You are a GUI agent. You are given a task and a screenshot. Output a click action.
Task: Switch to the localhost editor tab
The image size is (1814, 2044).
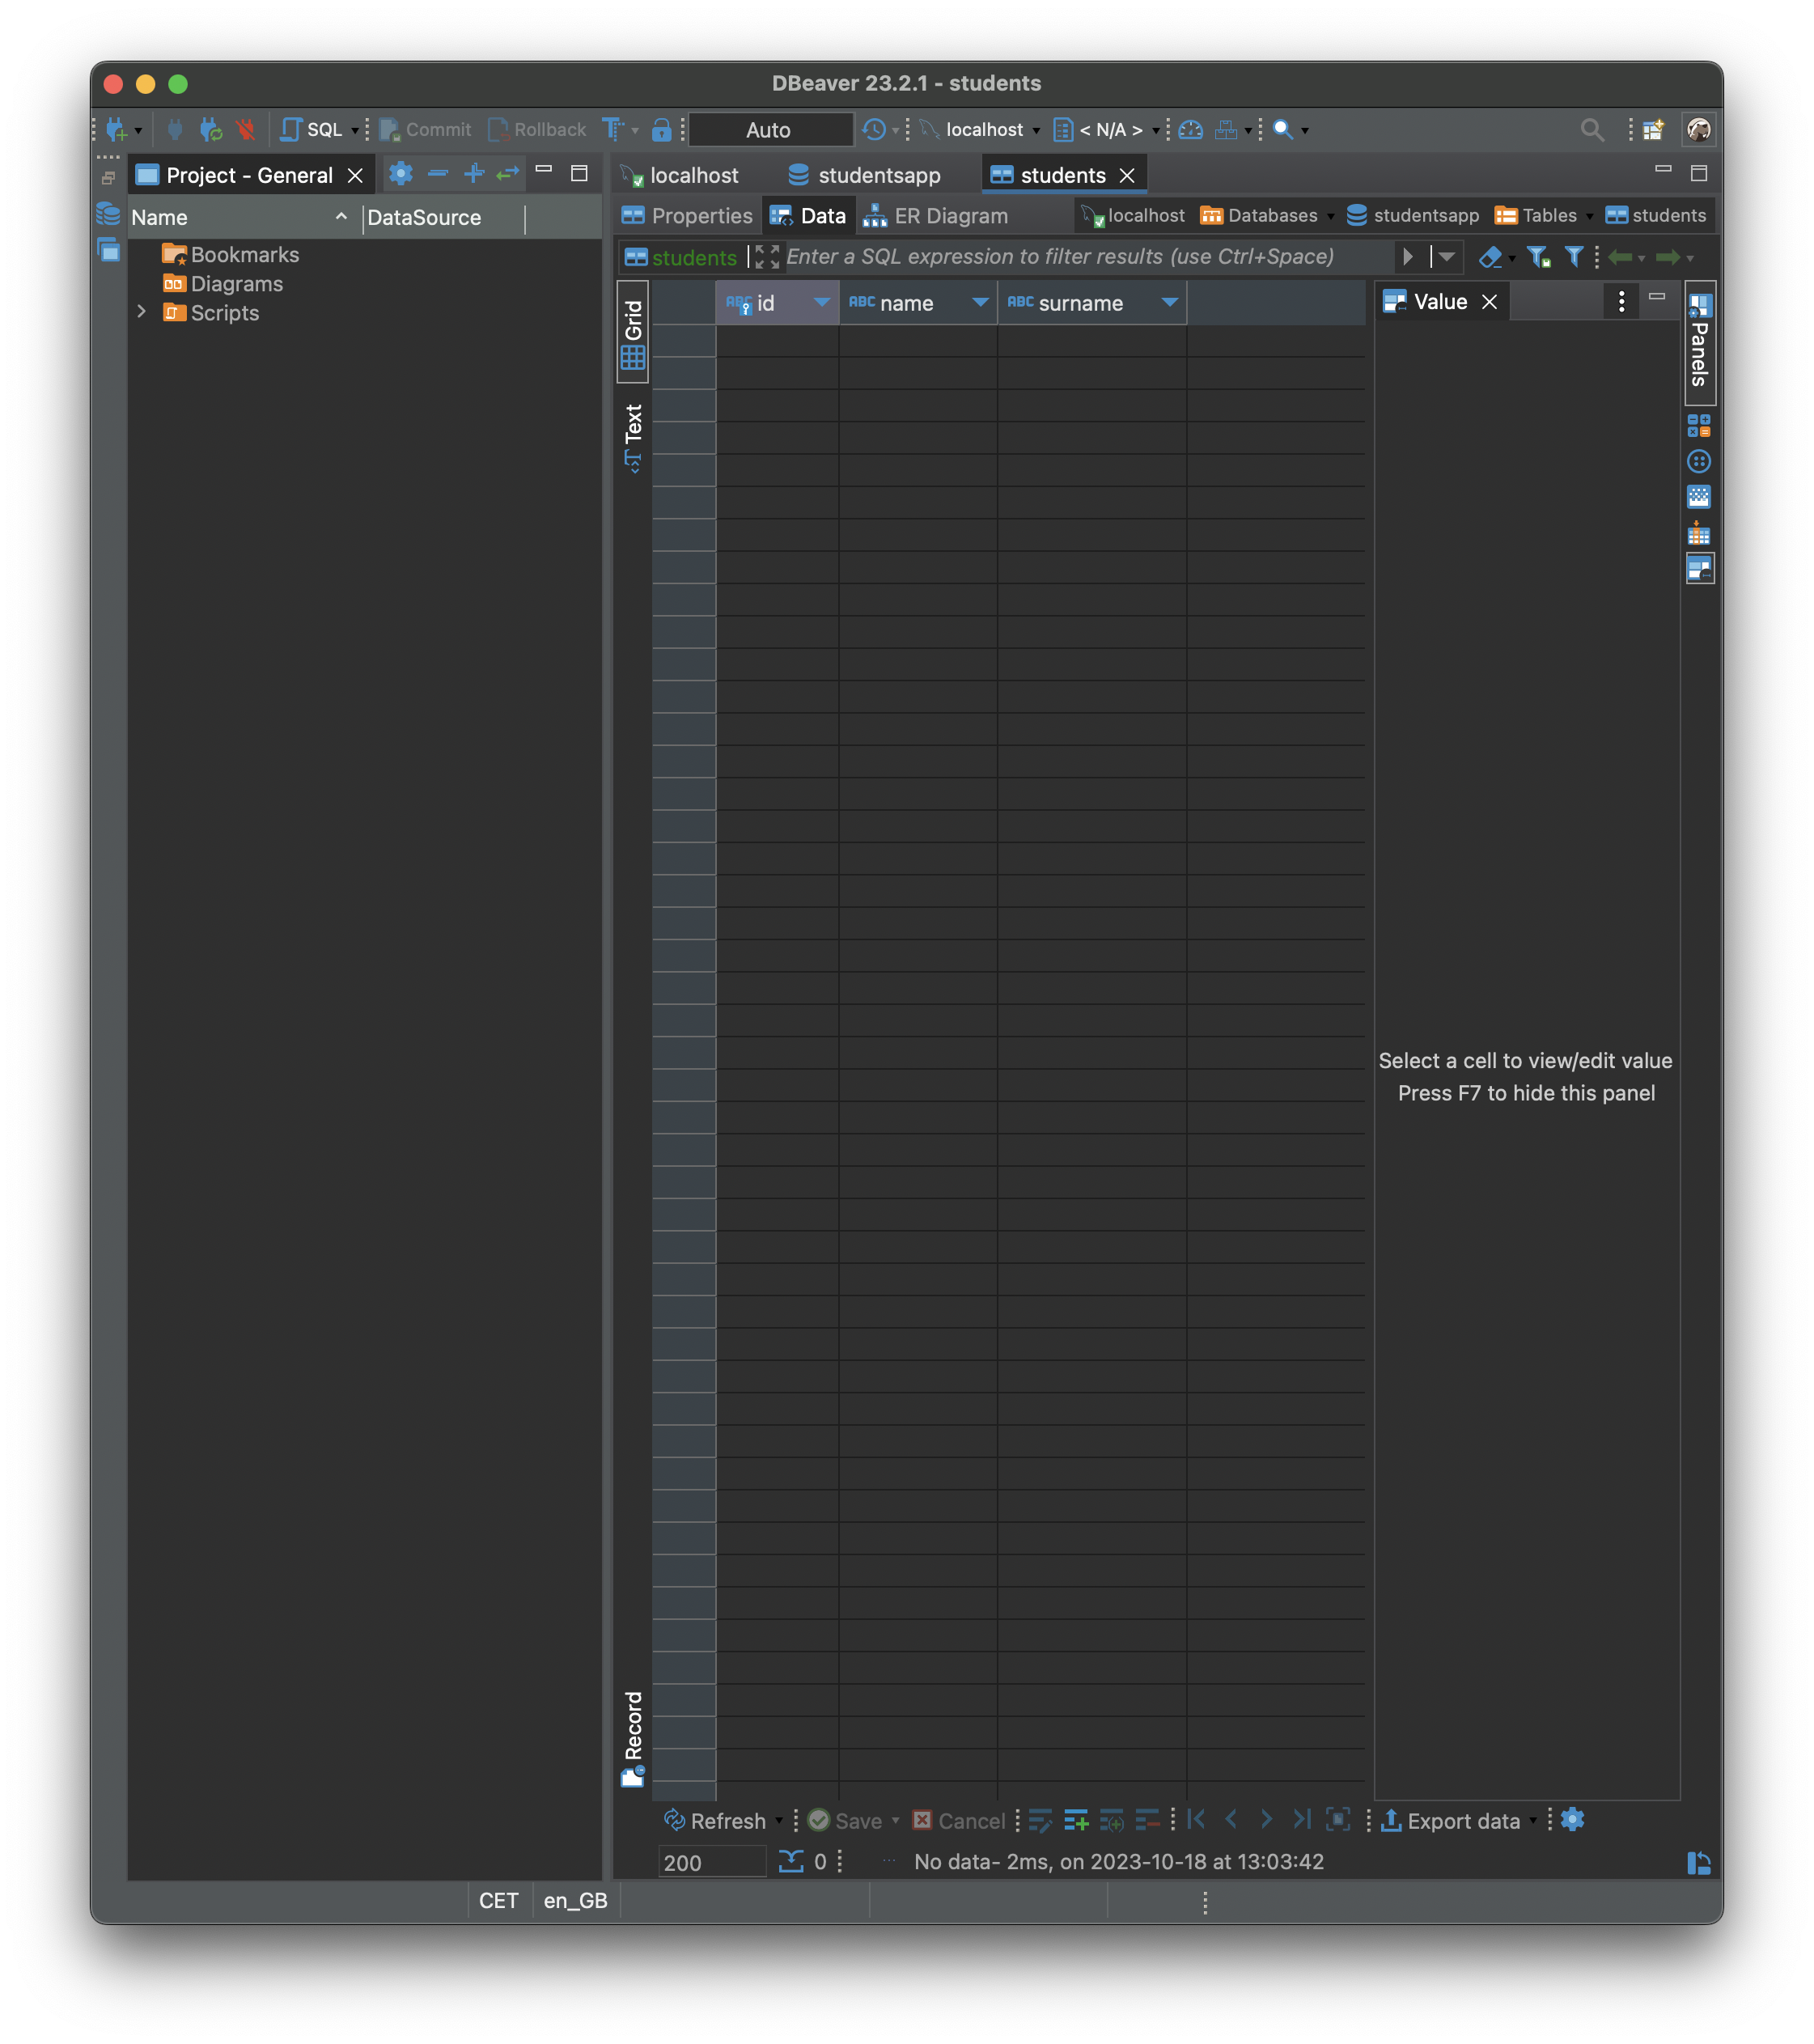(680, 175)
